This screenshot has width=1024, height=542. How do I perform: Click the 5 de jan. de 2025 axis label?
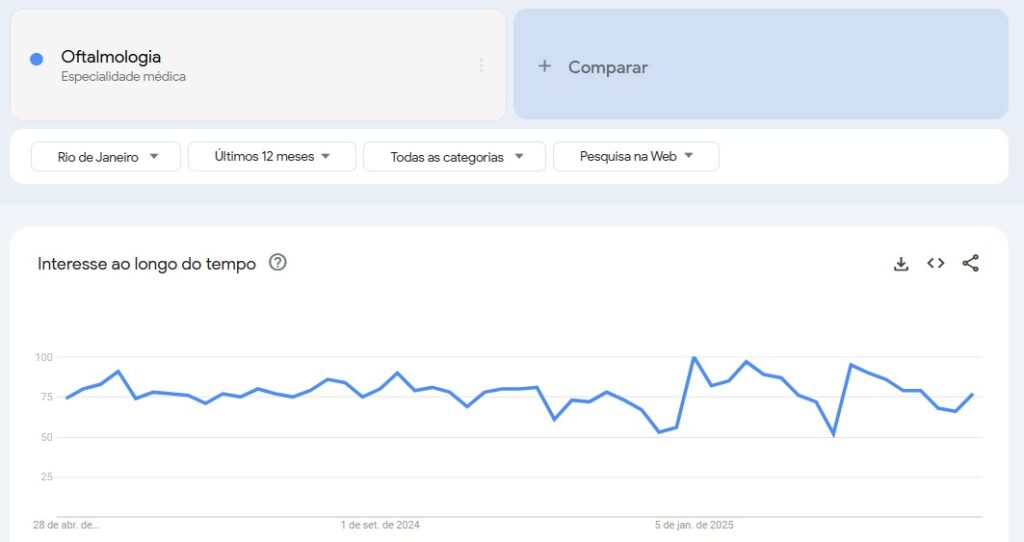(694, 525)
